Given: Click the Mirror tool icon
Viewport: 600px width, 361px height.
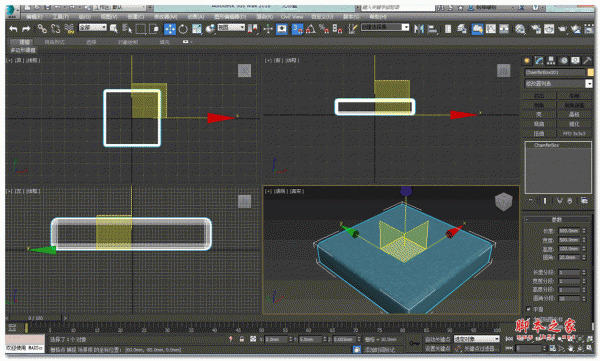Looking at the screenshot, I should coord(419,29).
